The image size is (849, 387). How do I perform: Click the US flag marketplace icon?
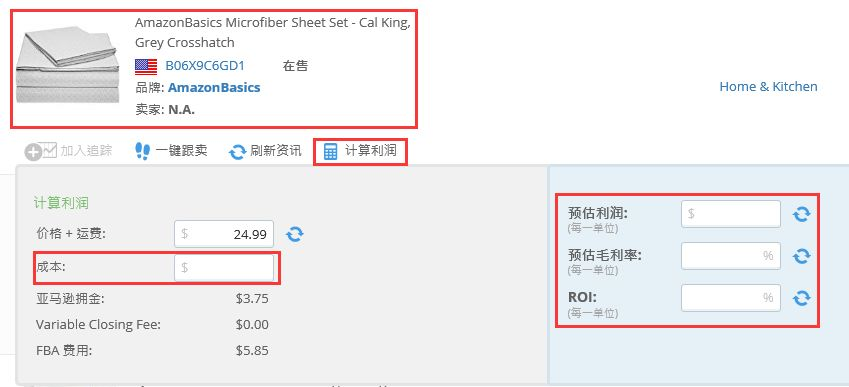[x=146, y=67]
